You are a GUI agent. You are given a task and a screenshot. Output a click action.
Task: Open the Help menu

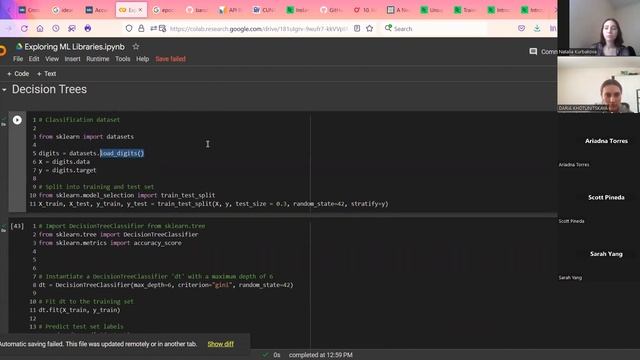click(142, 59)
